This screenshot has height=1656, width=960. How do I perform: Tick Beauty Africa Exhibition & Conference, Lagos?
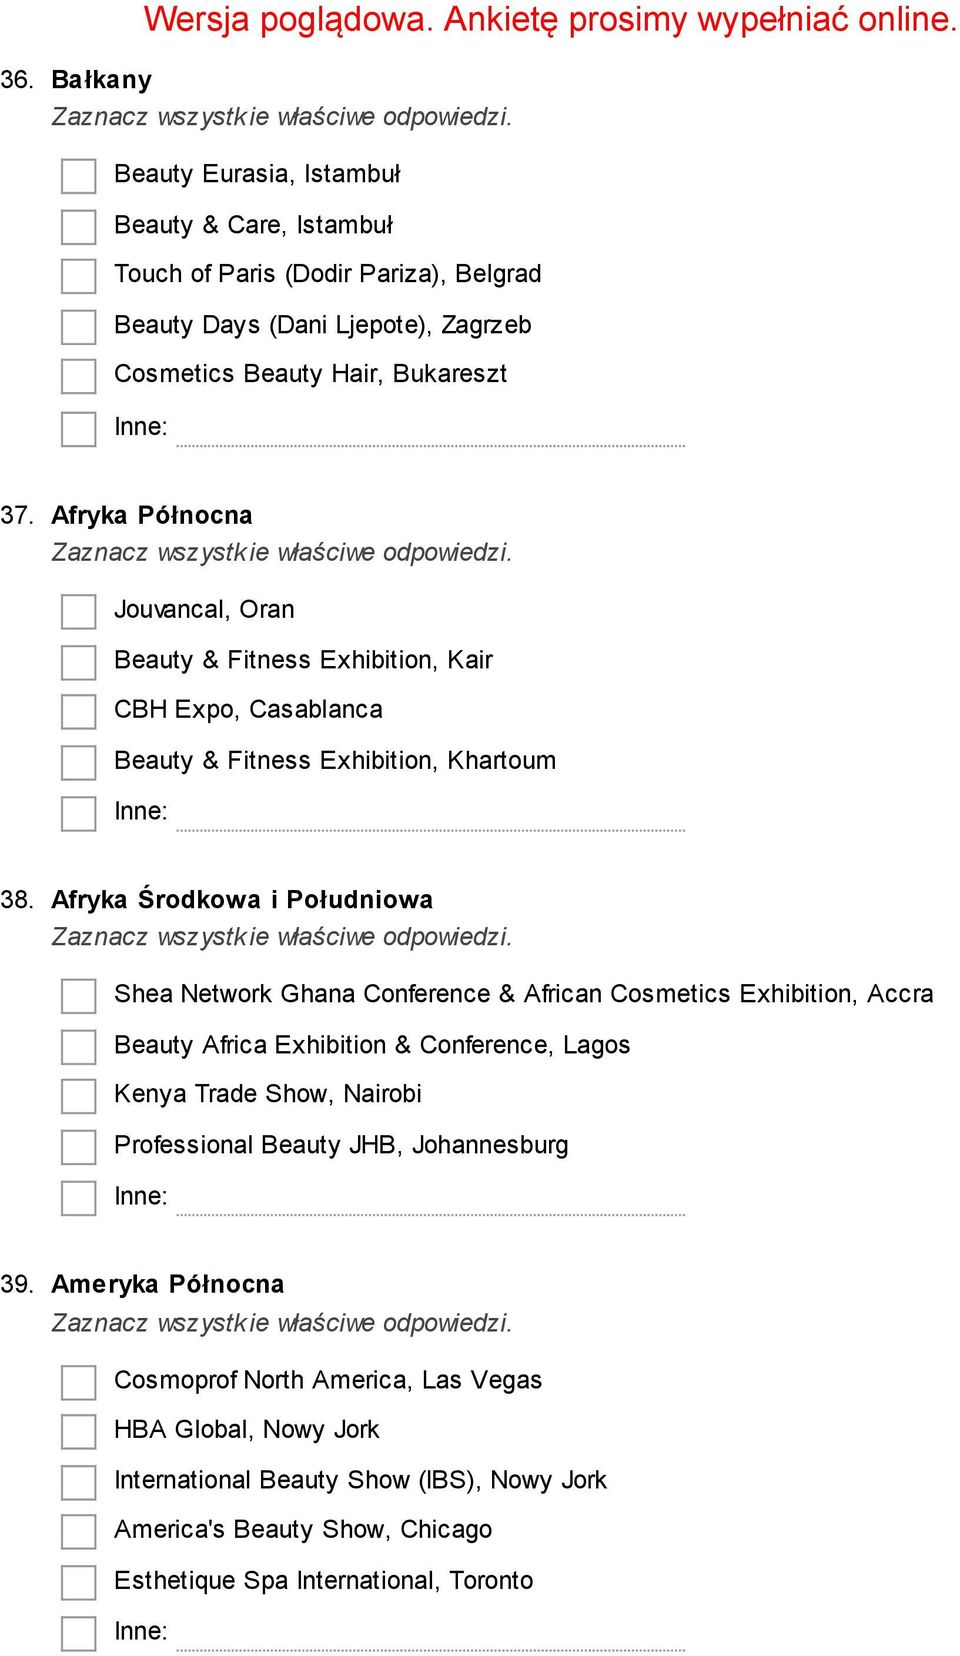pyautogui.click(x=78, y=1047)
